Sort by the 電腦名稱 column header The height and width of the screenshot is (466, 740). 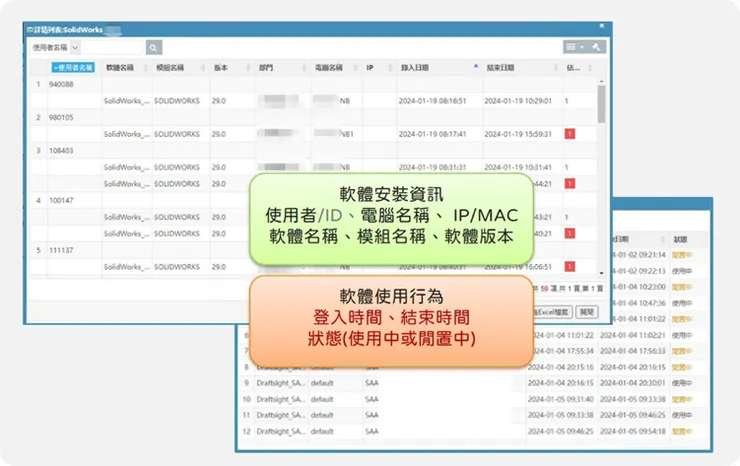(329, 68)
